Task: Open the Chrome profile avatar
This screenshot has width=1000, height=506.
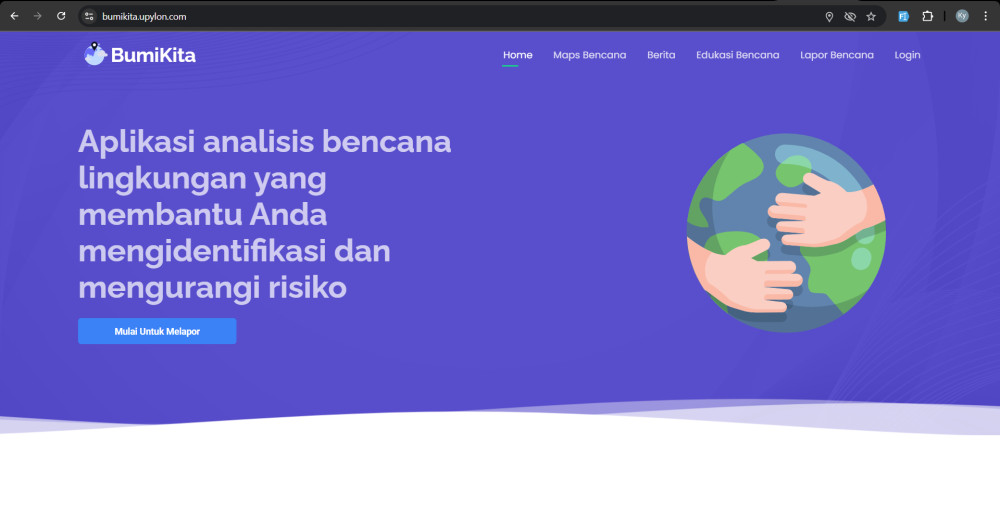Action: tap(962, 16)
